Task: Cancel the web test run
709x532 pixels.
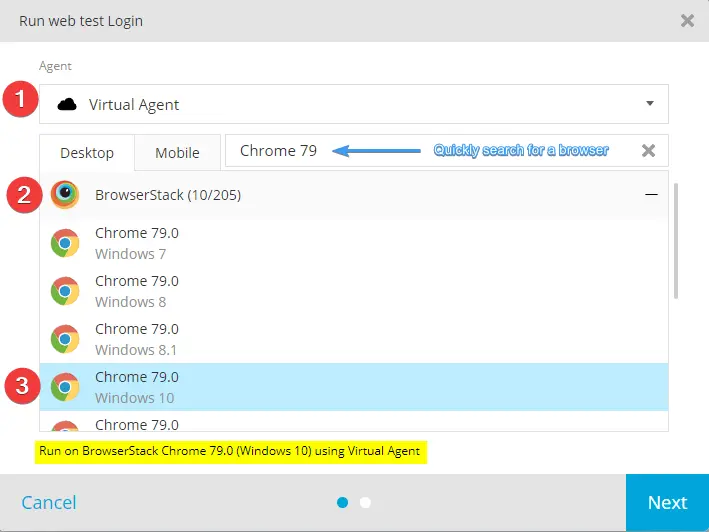Action: [x=49, y=502]
